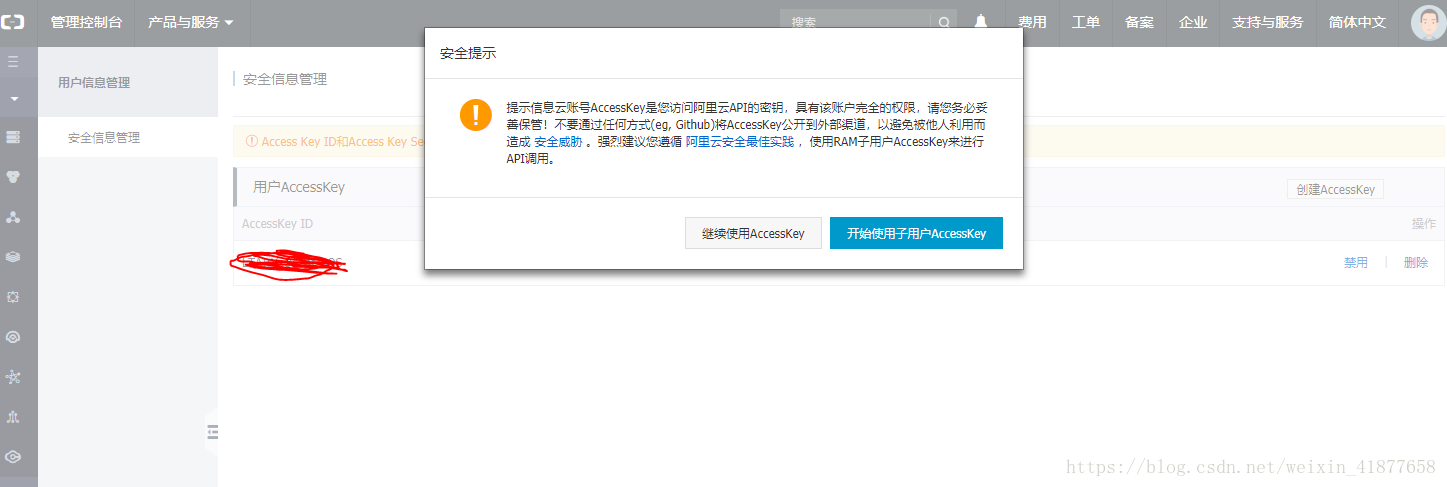The width and height of the screenshot is (1447, 487).
Task: Open the notification bell icon
Action: 981,22
